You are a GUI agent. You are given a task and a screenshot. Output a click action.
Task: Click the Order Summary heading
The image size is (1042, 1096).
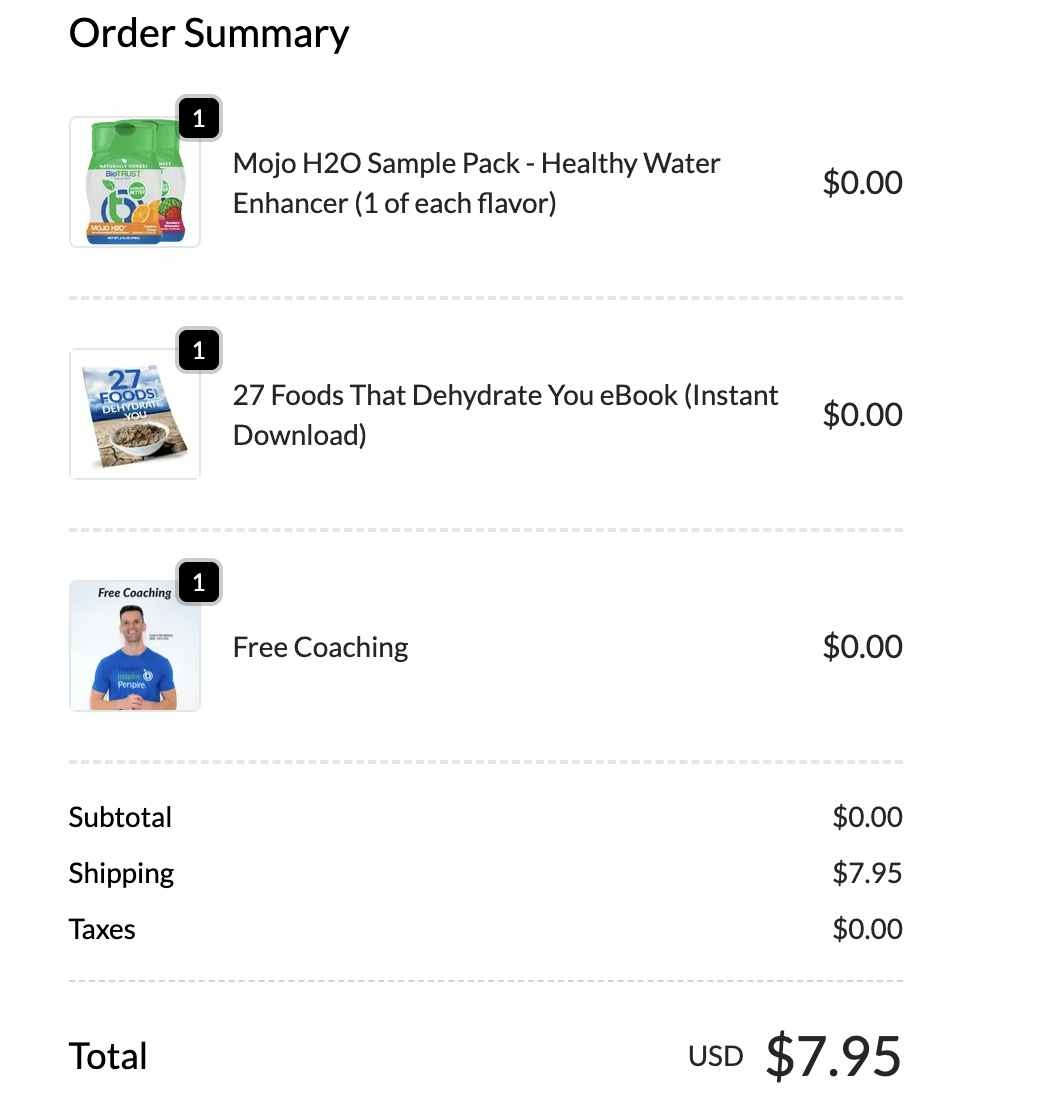209,34
